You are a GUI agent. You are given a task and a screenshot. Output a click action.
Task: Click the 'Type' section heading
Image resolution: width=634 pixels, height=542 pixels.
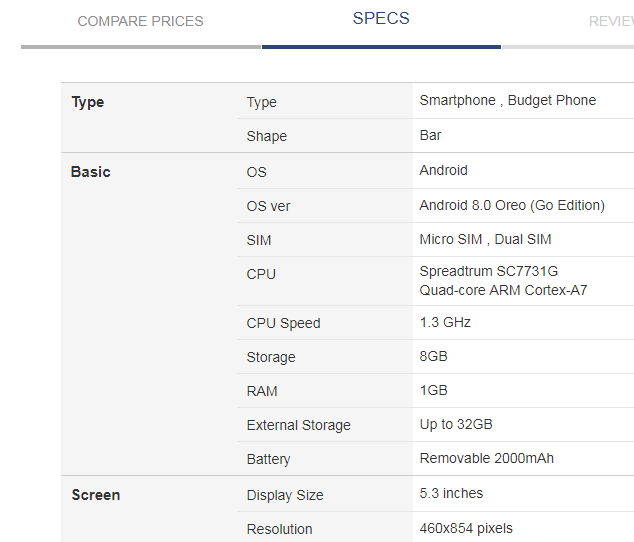[88, 102]
